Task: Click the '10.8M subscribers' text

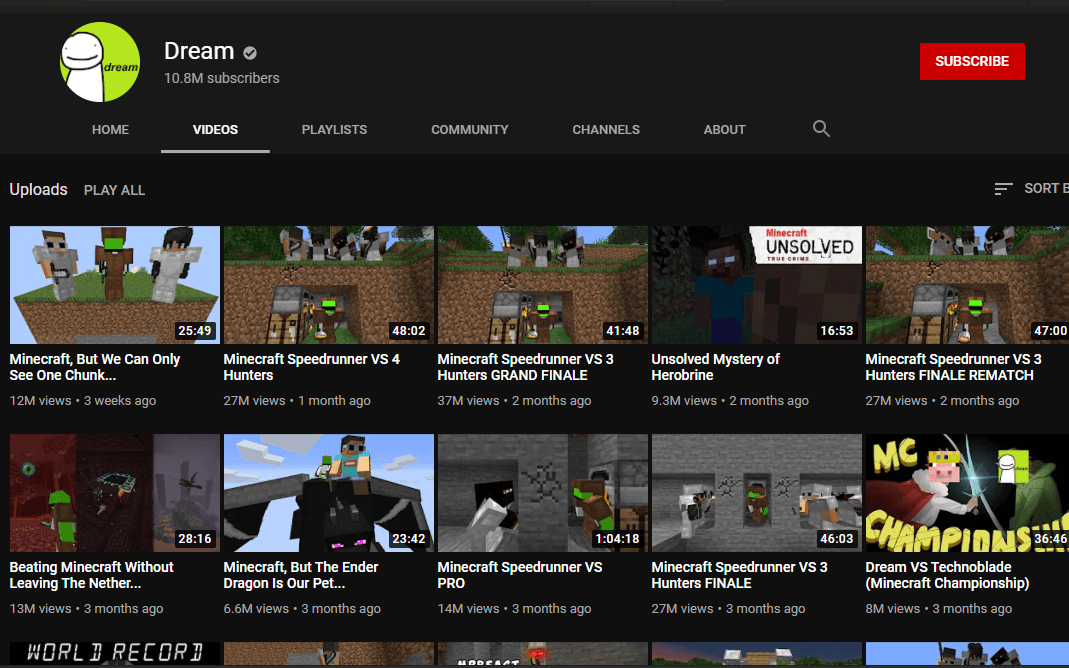Action: [222, 78]
